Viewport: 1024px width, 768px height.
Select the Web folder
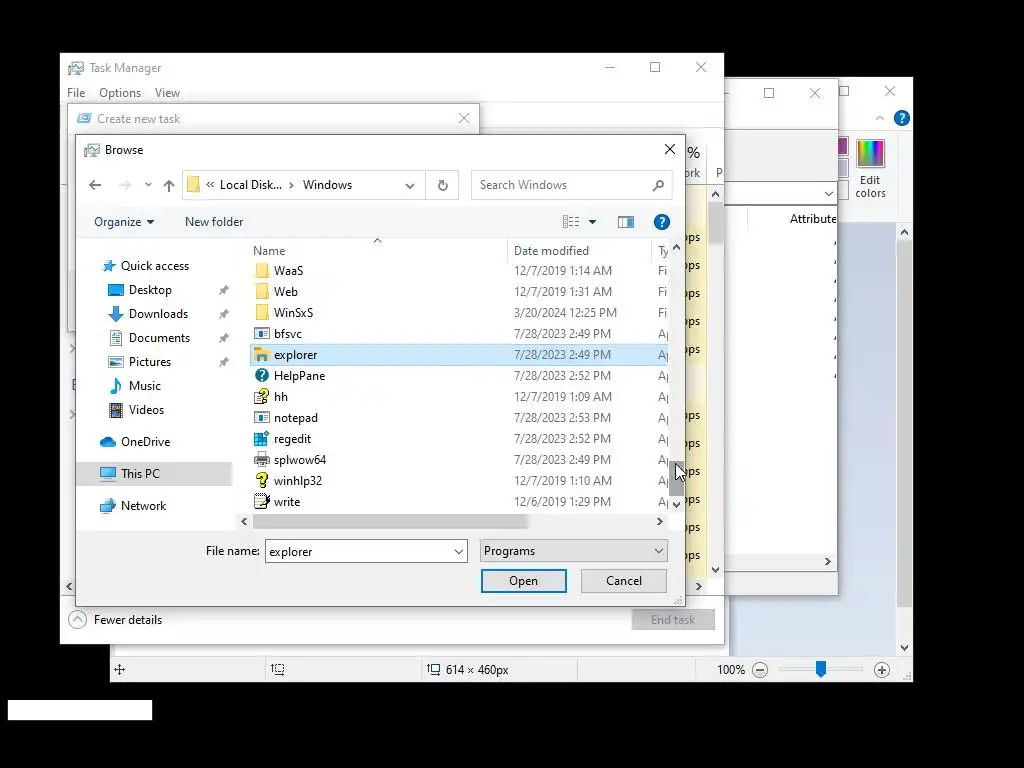[x=459, y=291]
